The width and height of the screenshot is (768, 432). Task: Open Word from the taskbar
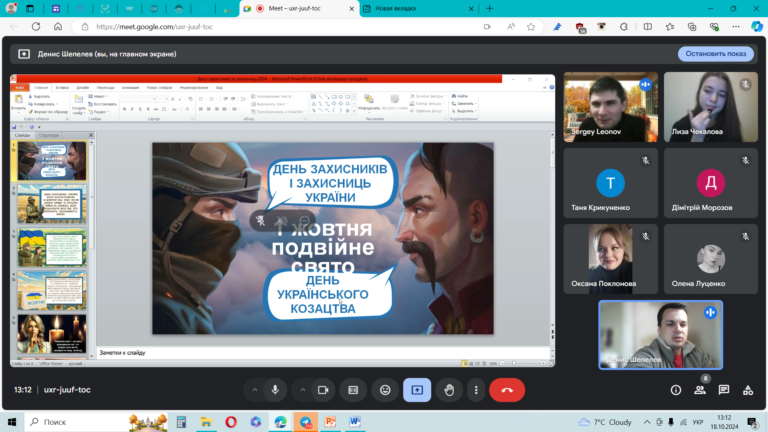(355, 422)
